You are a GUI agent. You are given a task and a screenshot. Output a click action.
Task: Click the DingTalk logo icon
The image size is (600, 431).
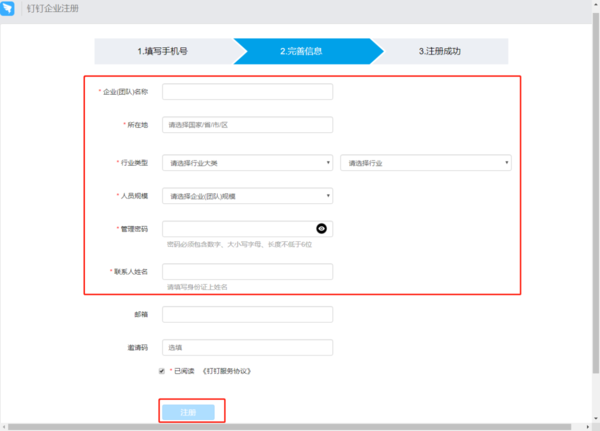click(x=7, y=8)
